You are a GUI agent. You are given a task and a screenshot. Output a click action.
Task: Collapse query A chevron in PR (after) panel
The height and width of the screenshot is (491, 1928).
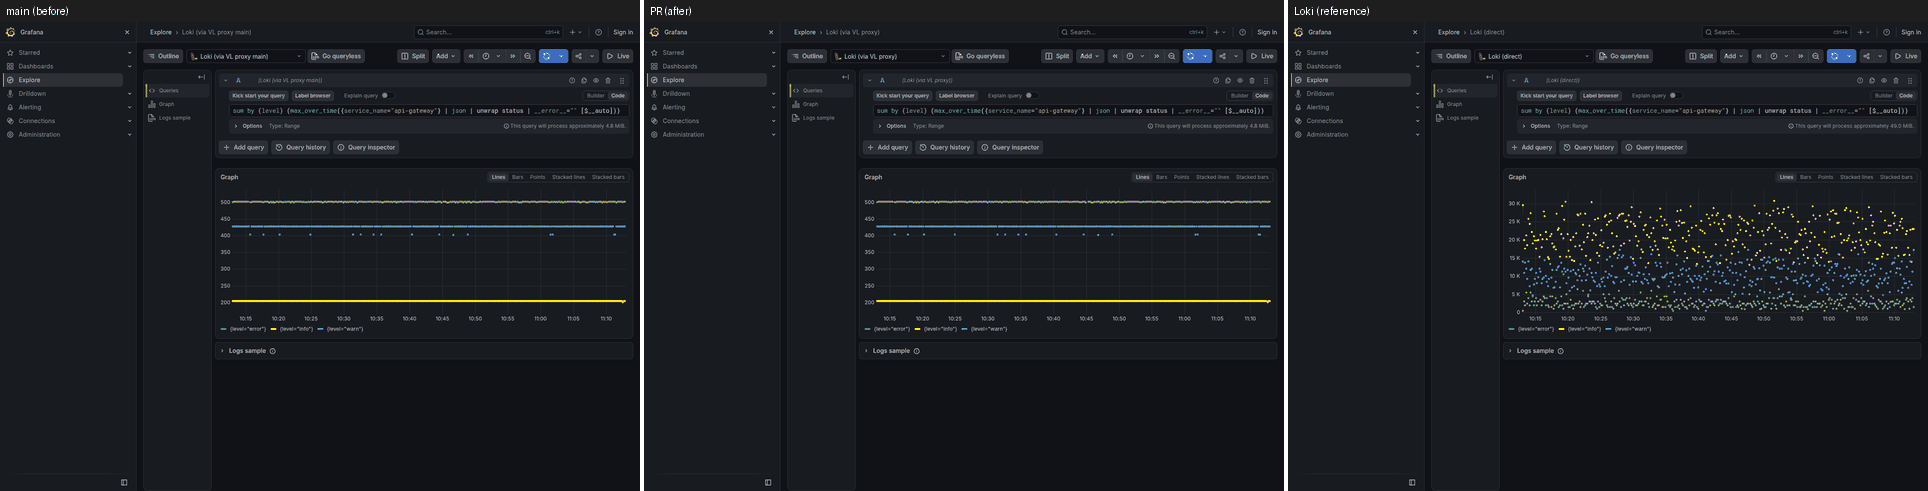[x=870, y=80]
